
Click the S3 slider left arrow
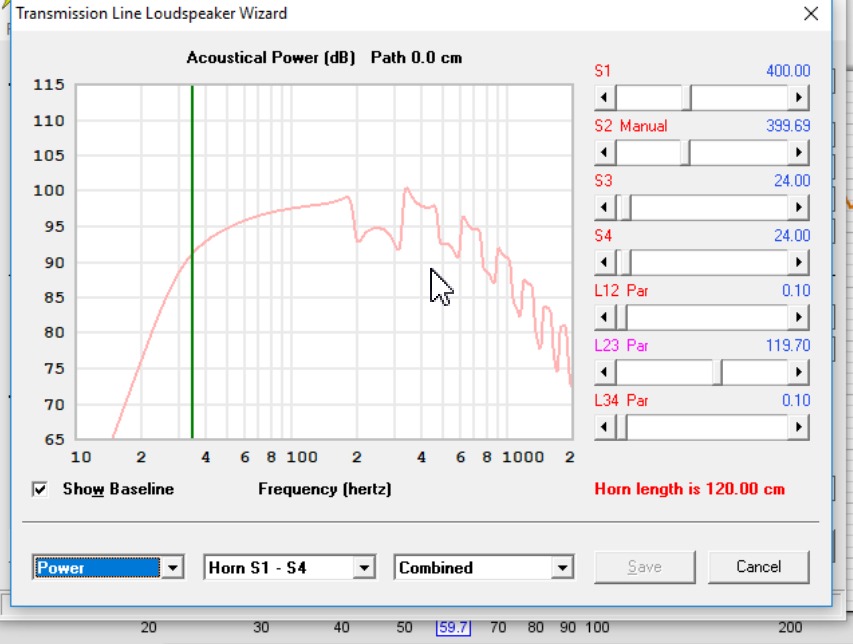click(604, 207)
